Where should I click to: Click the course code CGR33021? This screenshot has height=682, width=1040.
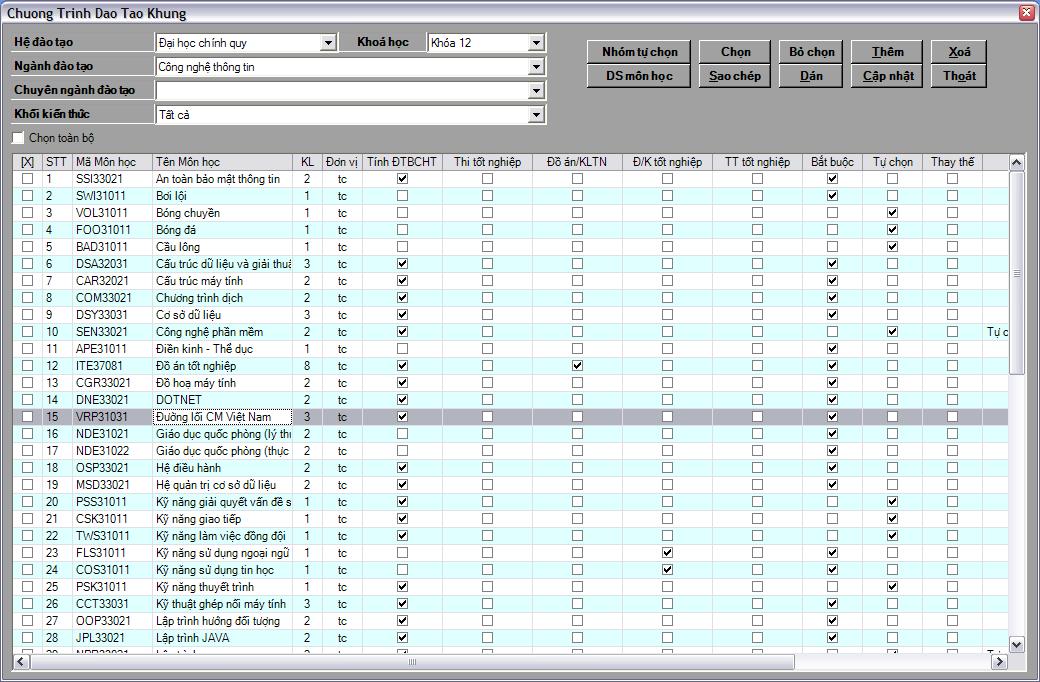(103, 383)
